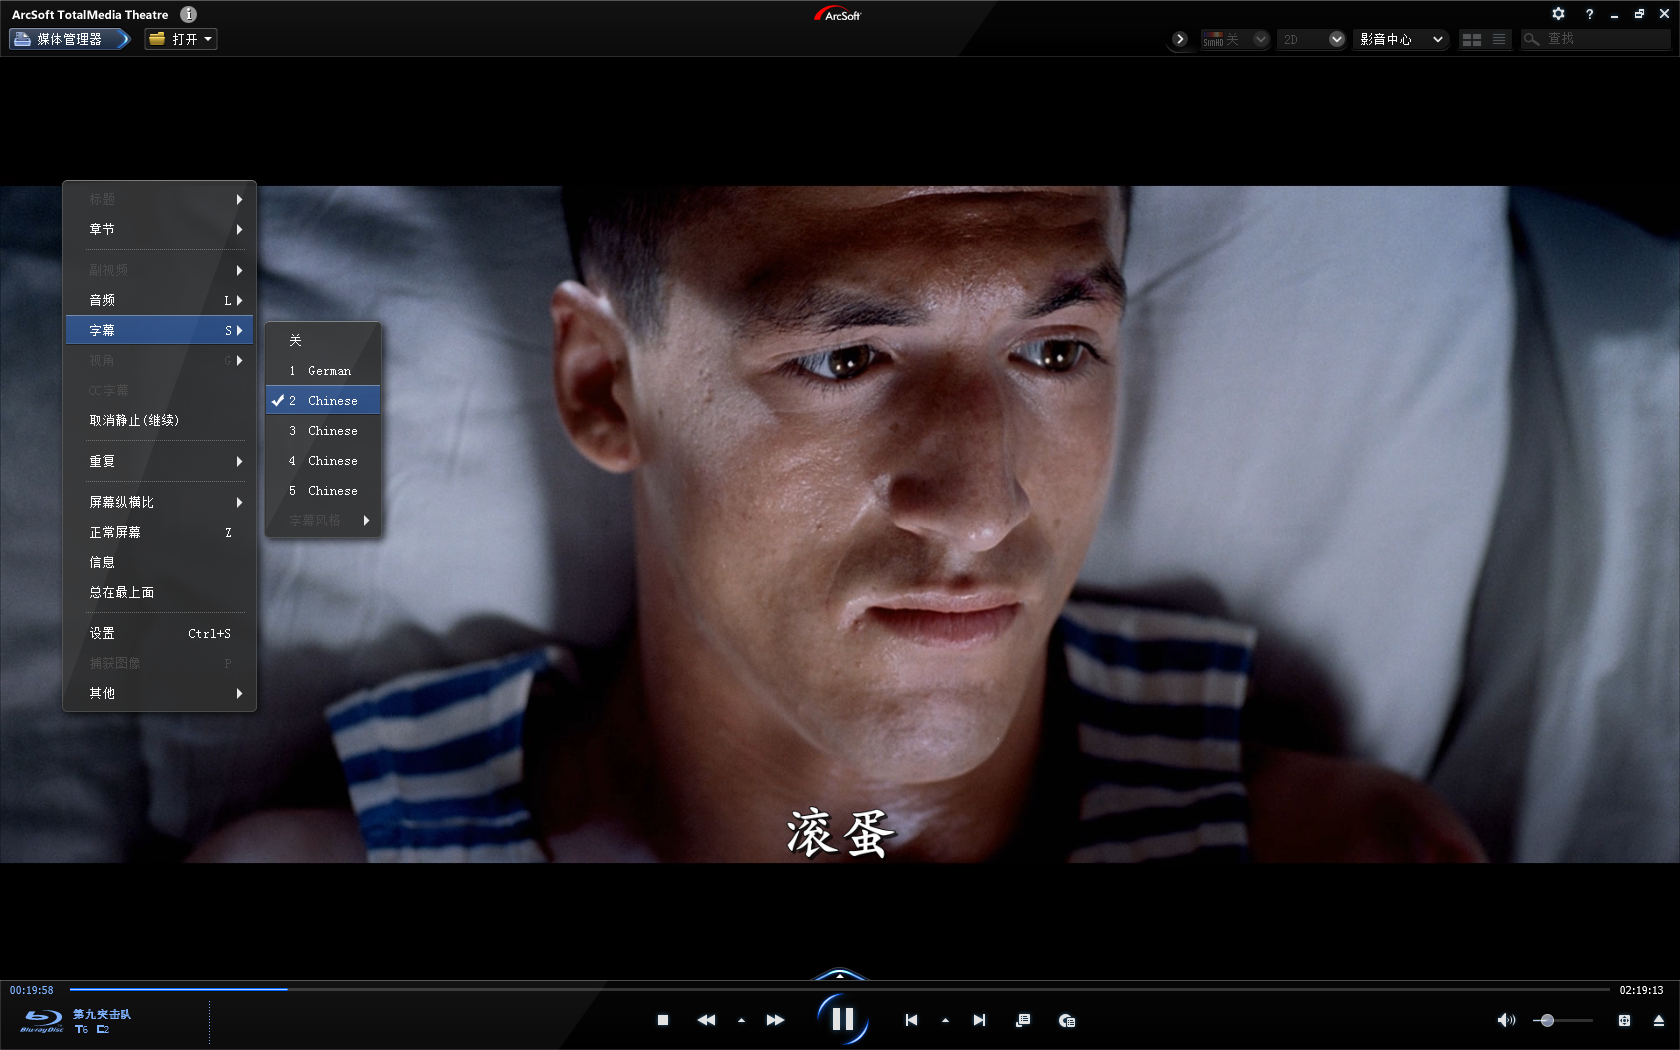Eject the disc using eject icon
Viewport: 1680px width, 1050px height.
[1659, 1020]
